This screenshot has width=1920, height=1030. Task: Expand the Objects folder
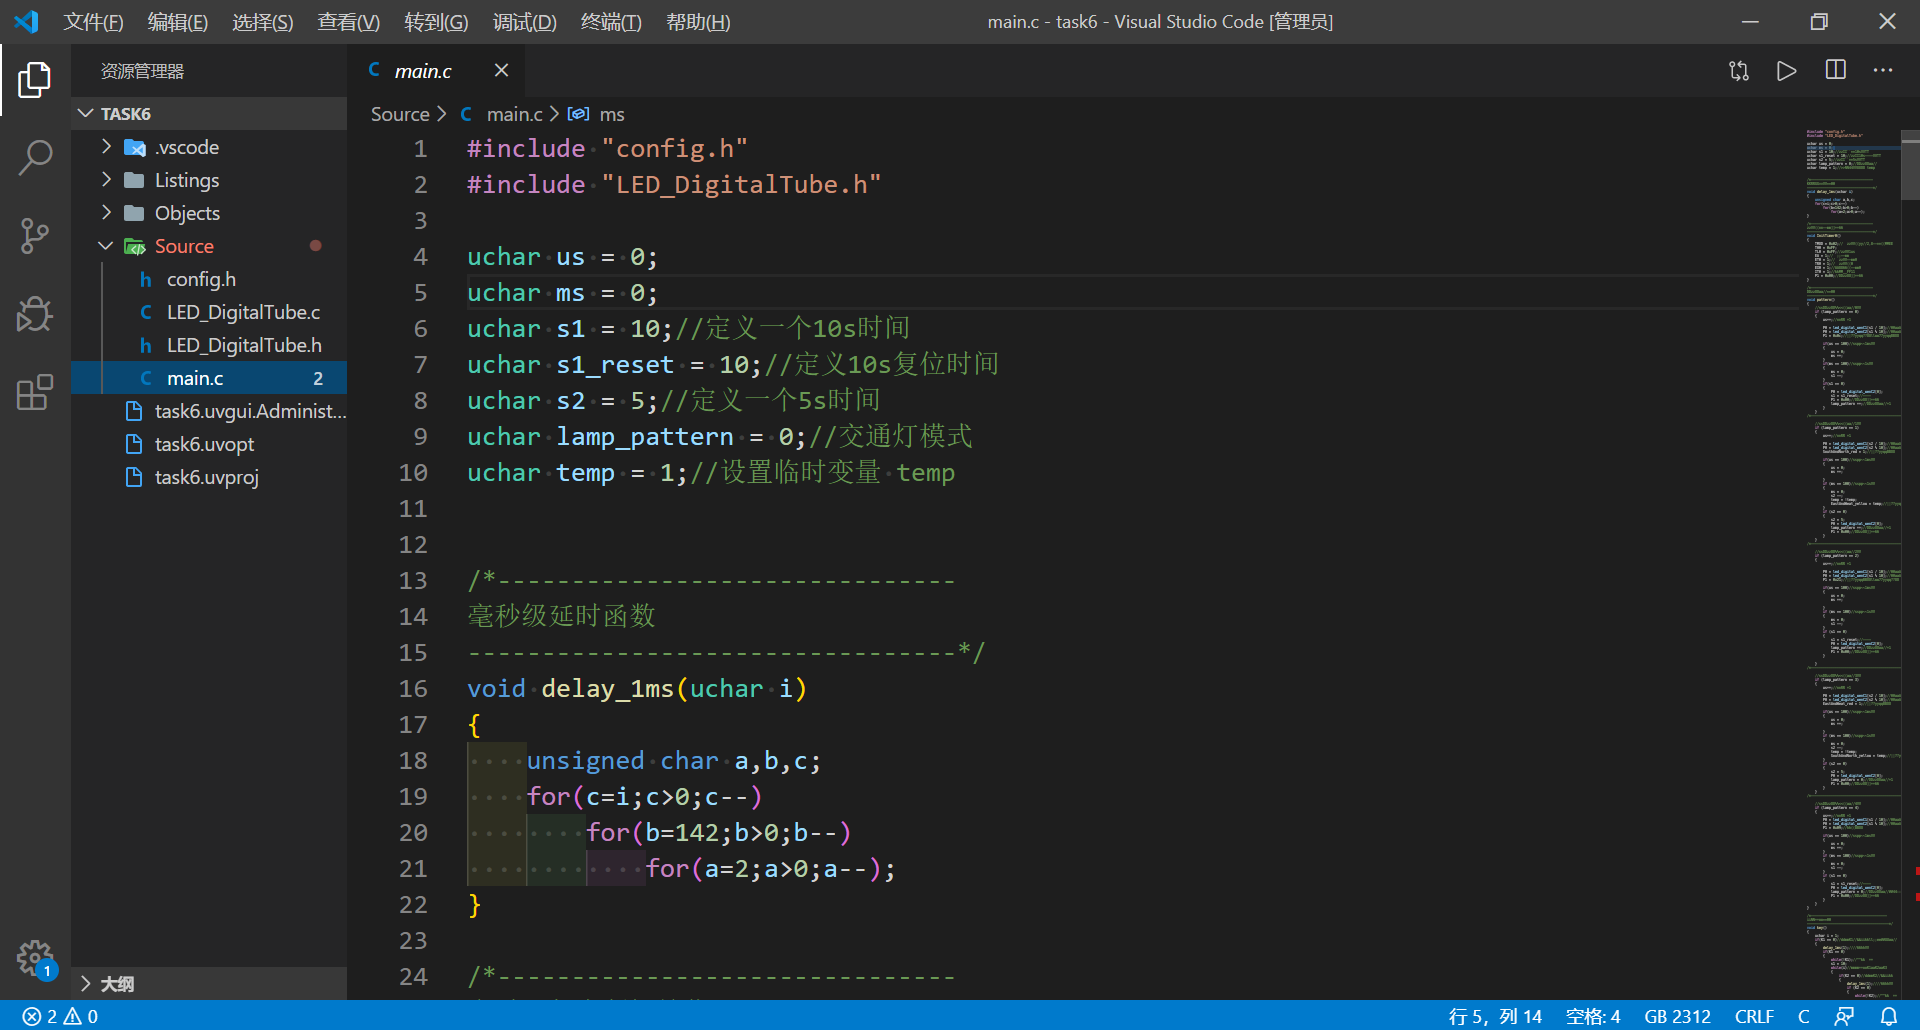(106, 213)
